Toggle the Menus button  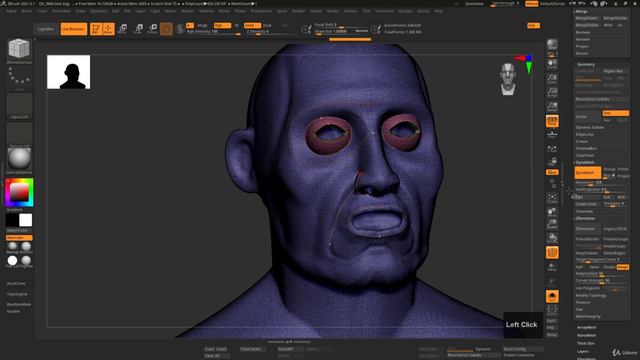tap(531, 4)
